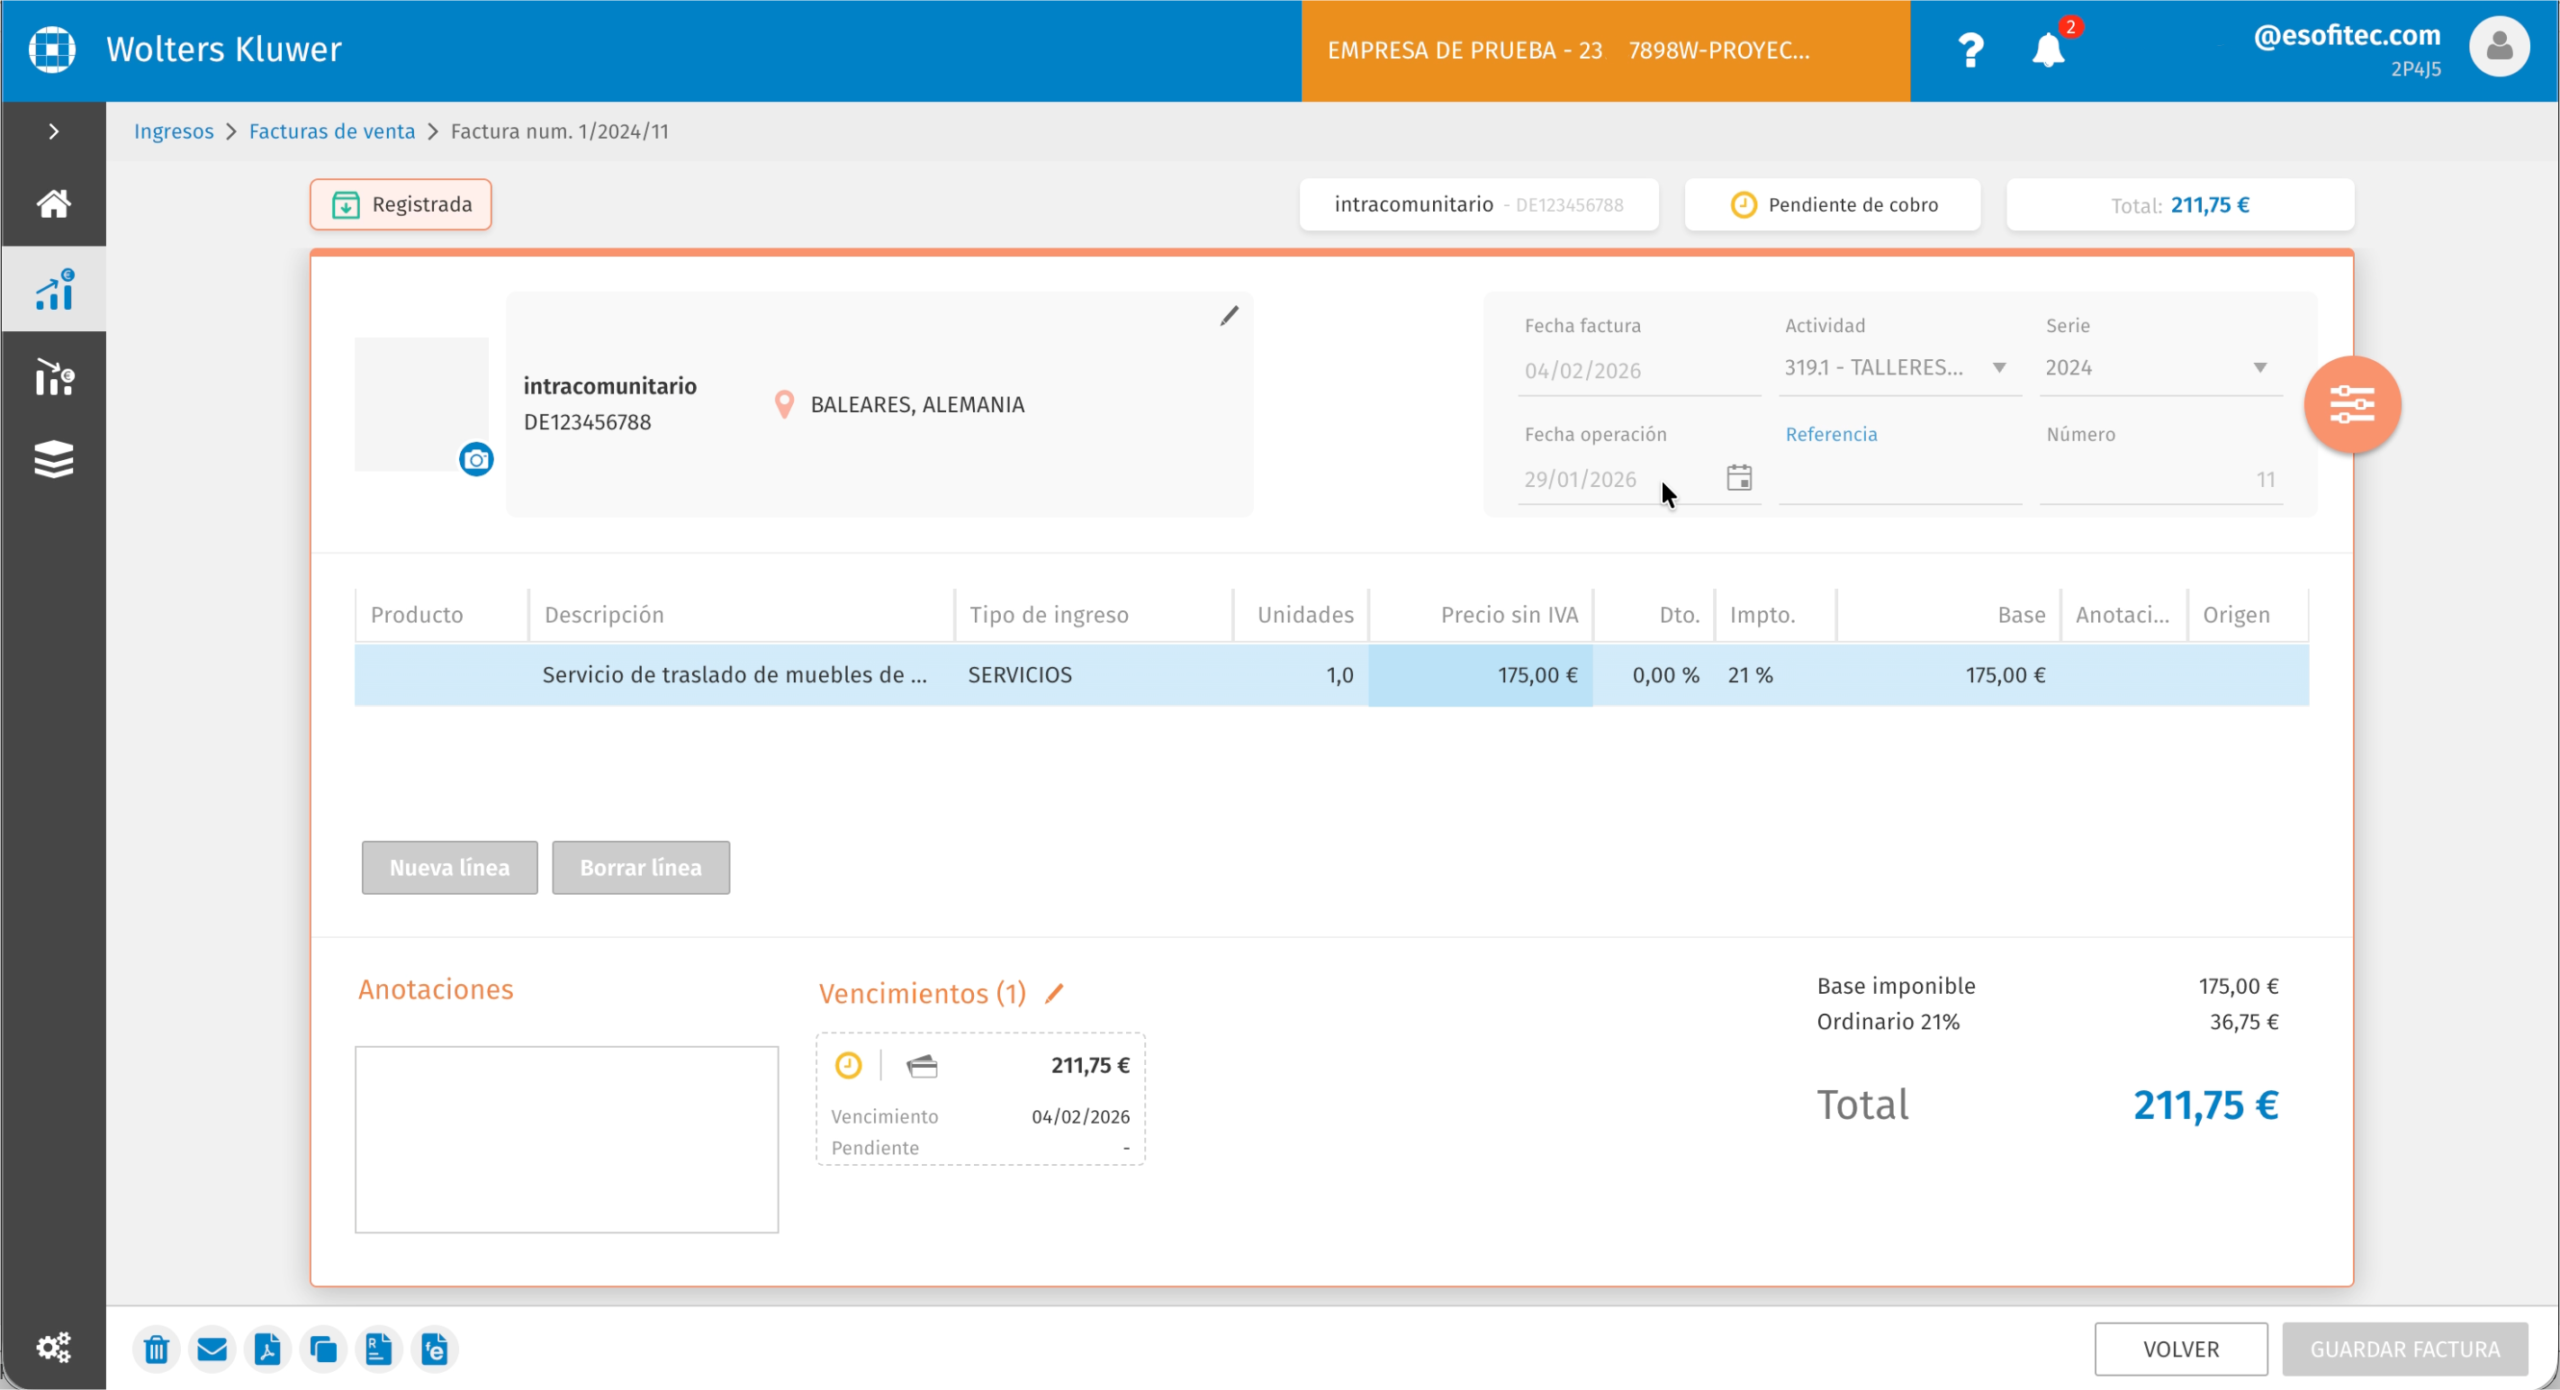Open help via the question mark icon

1970,50
